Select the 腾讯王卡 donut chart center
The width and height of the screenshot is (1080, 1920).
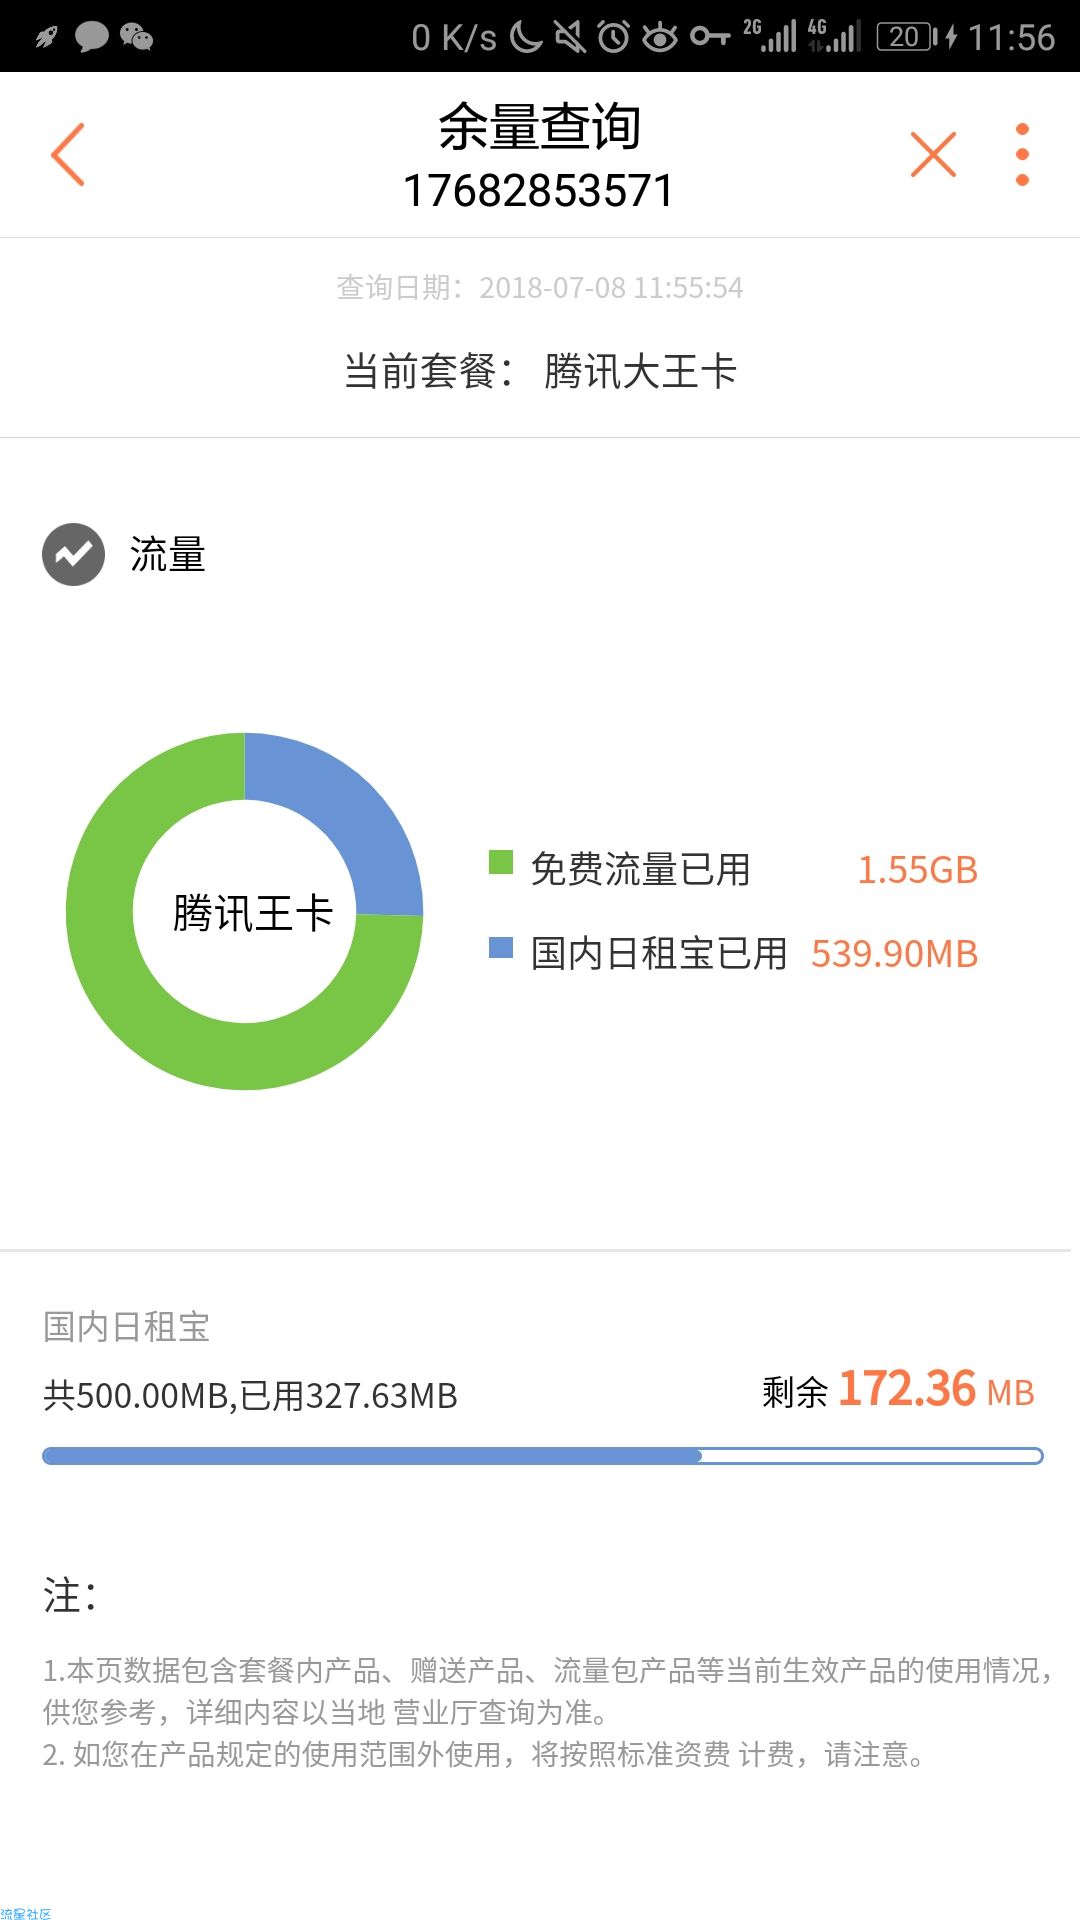(x=251, y=913)
